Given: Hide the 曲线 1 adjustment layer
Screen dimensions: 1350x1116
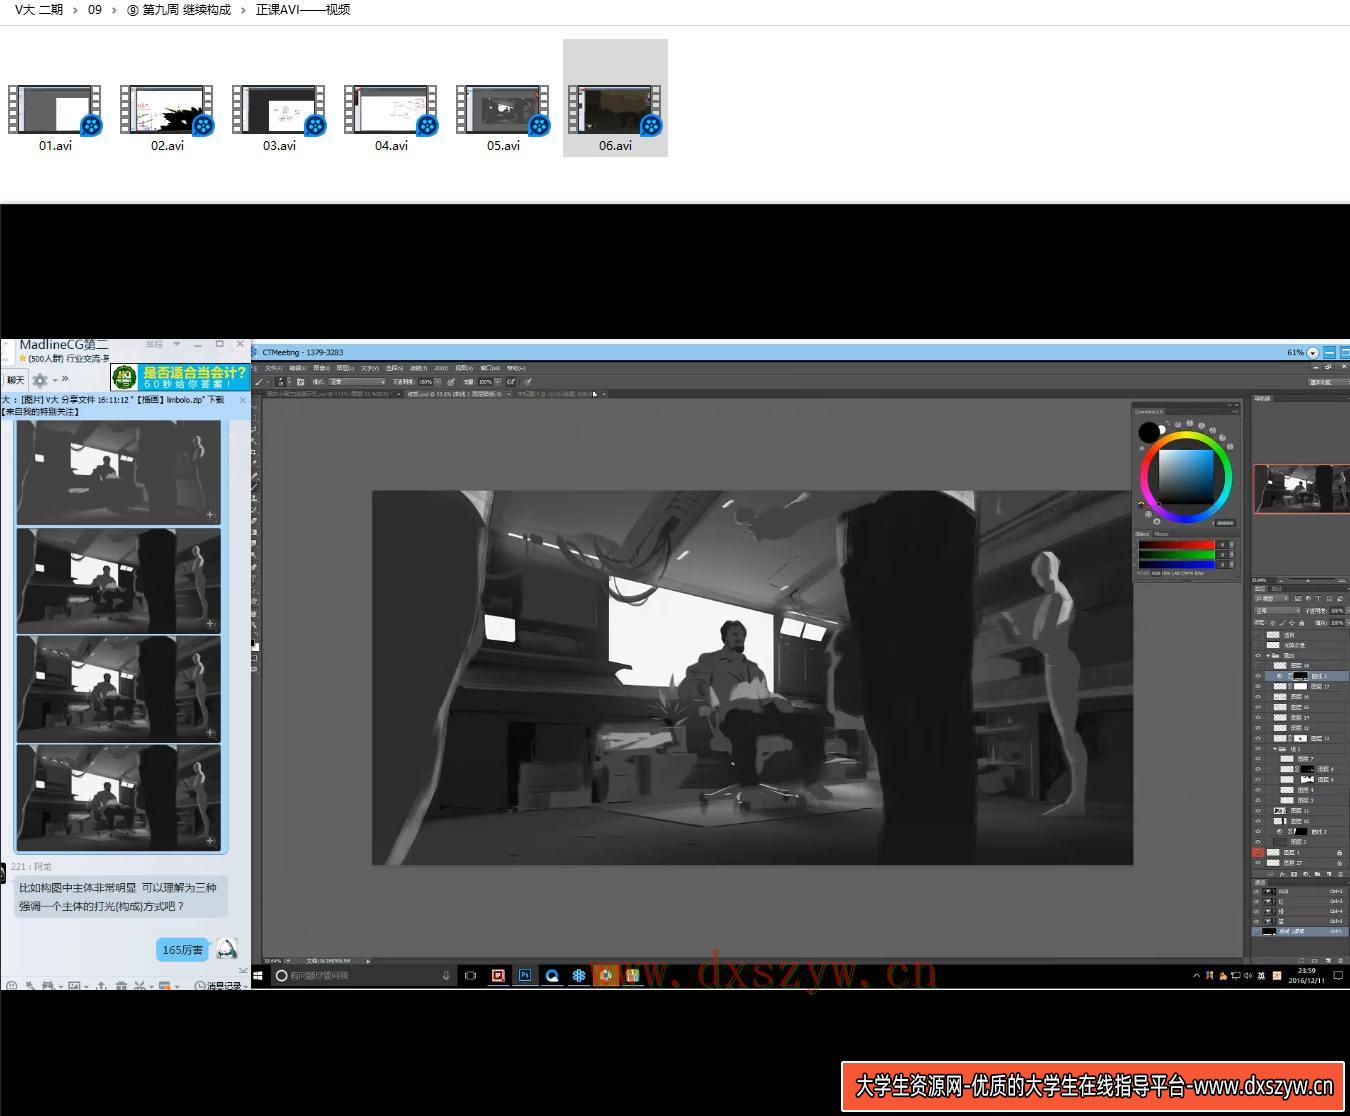Looking at the screenshot, I should pyautogui.click(x=1257, y=676).
